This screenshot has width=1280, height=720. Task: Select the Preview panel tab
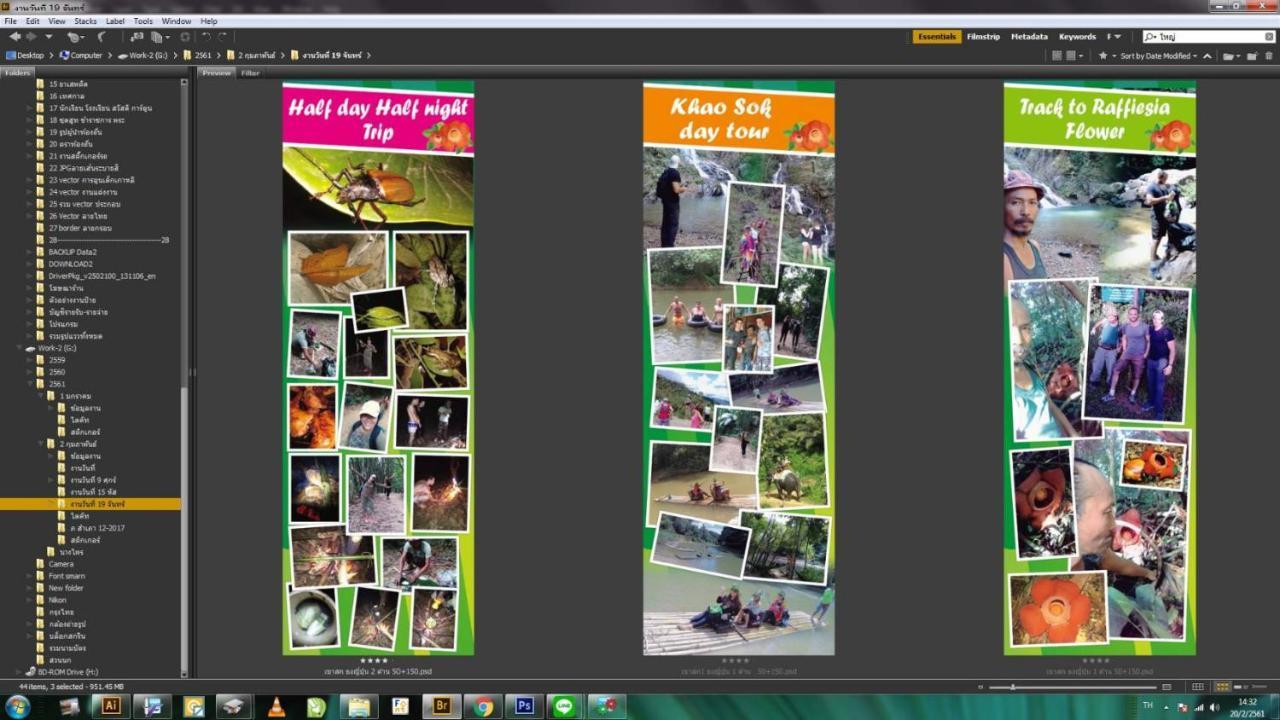217,73
